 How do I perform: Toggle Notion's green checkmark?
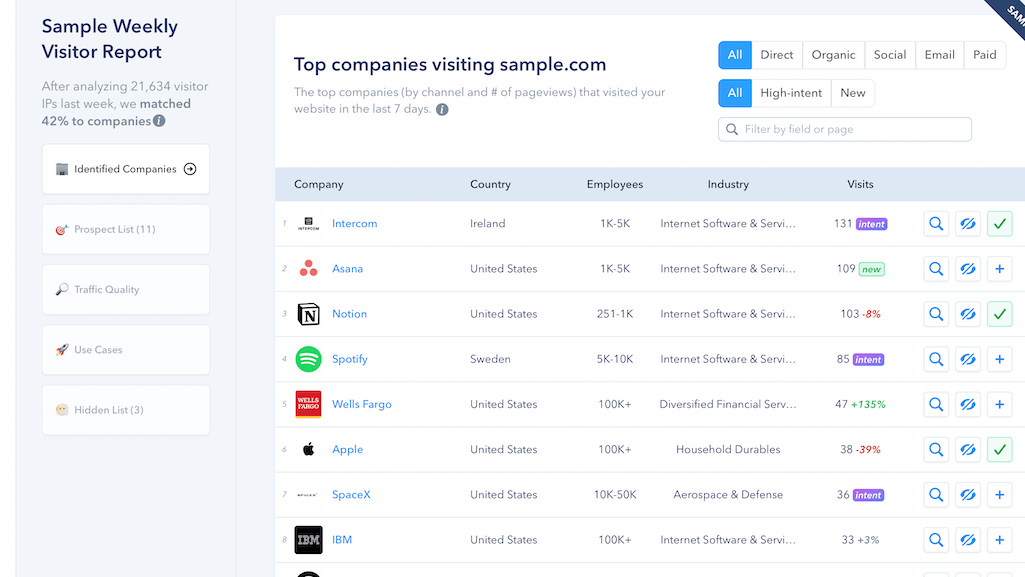[999, 313]
